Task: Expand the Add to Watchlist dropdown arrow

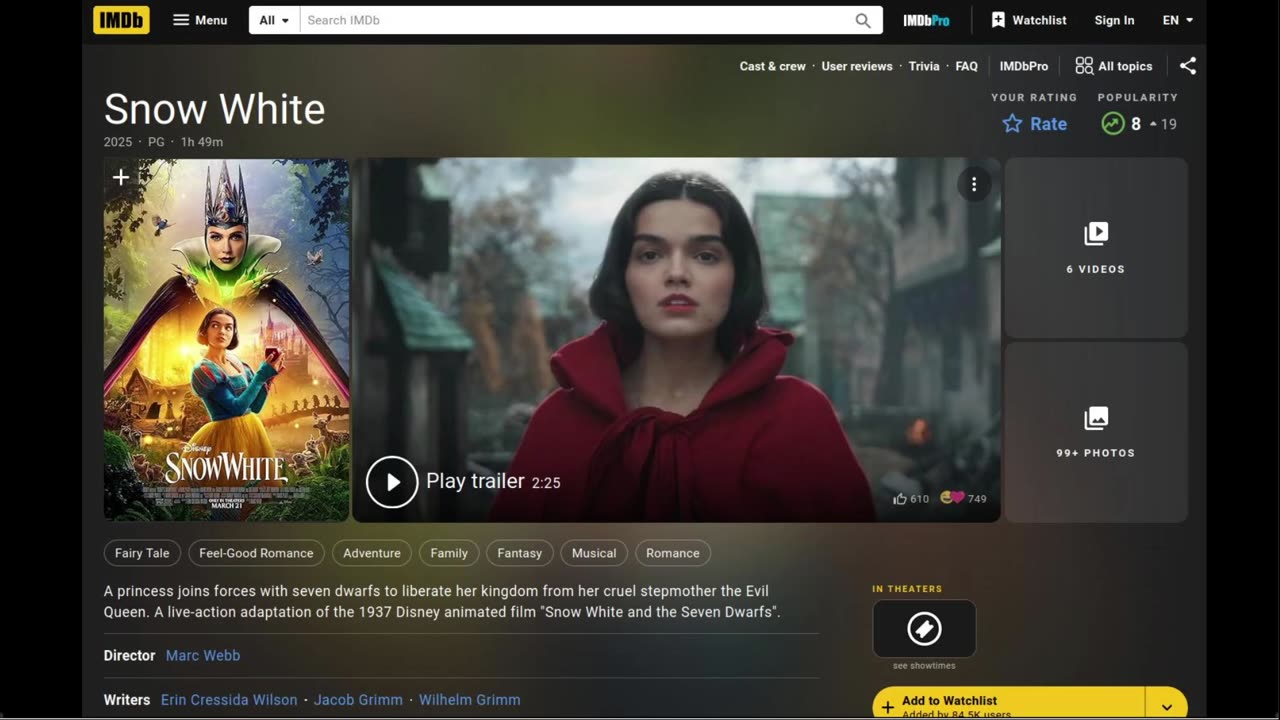Action: [x=1167, y=705]
